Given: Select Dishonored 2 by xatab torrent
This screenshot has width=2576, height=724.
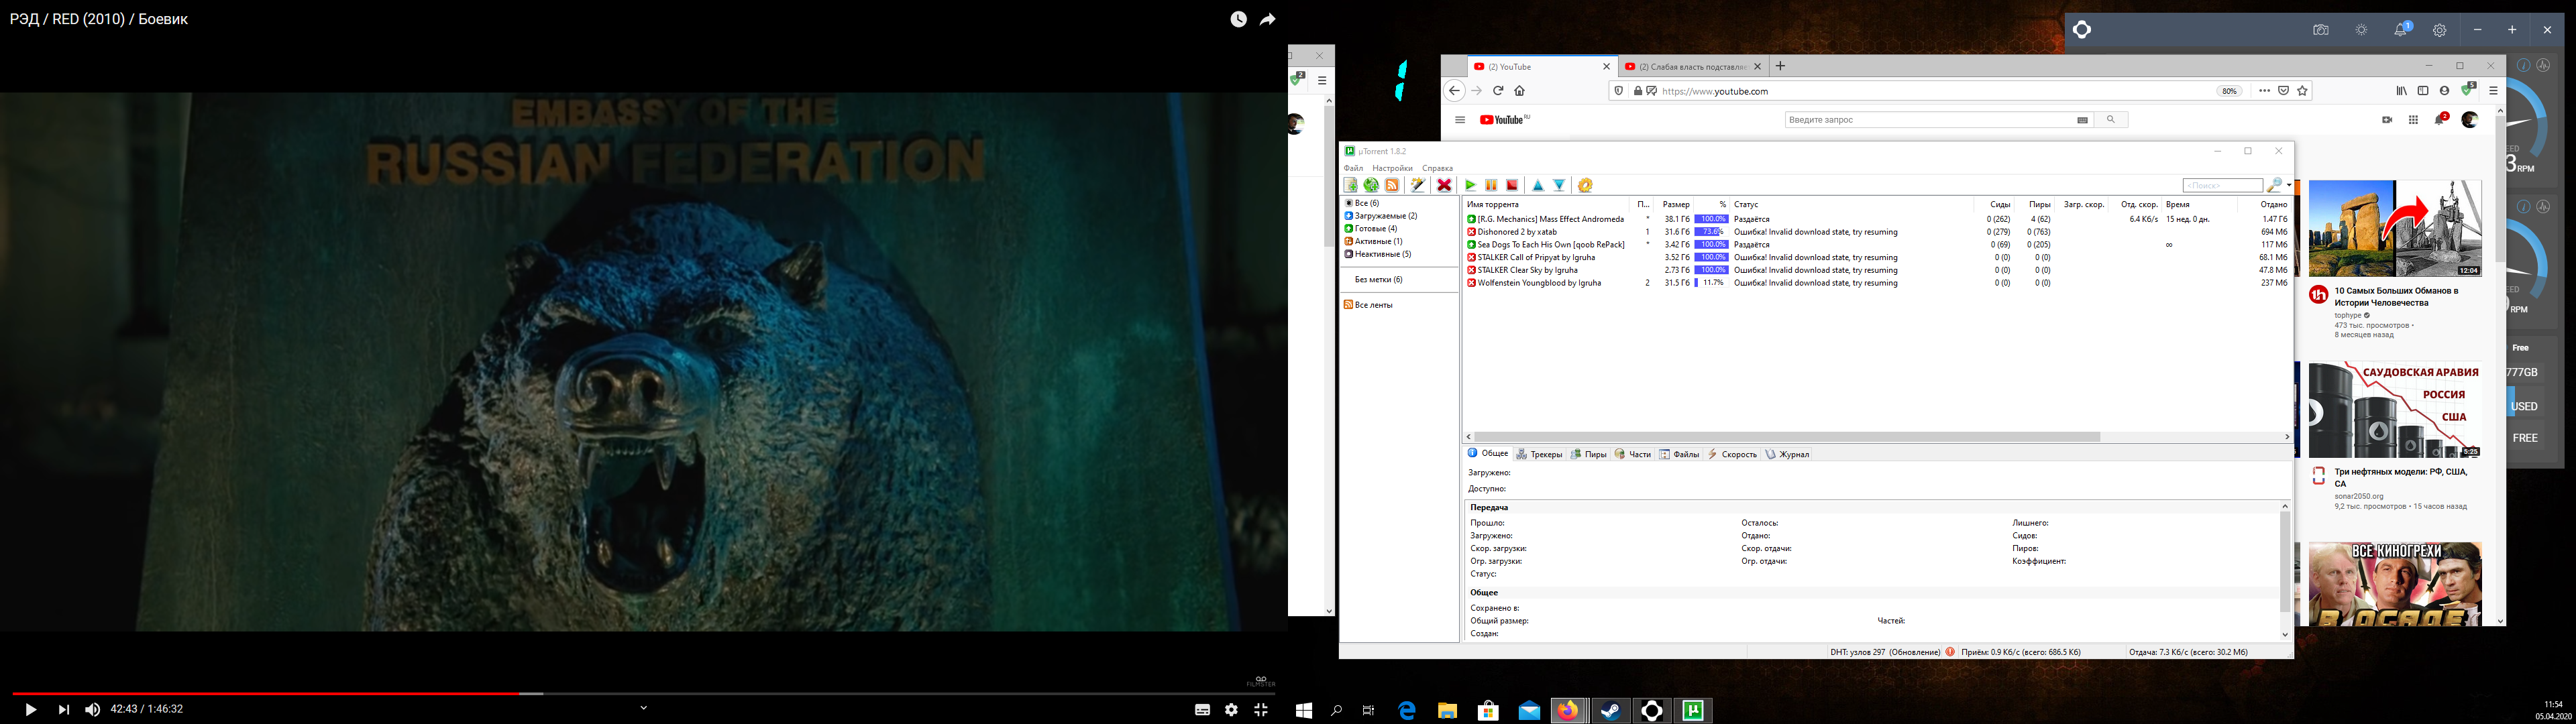Looking at the screenshot, I should (1877, 232).
